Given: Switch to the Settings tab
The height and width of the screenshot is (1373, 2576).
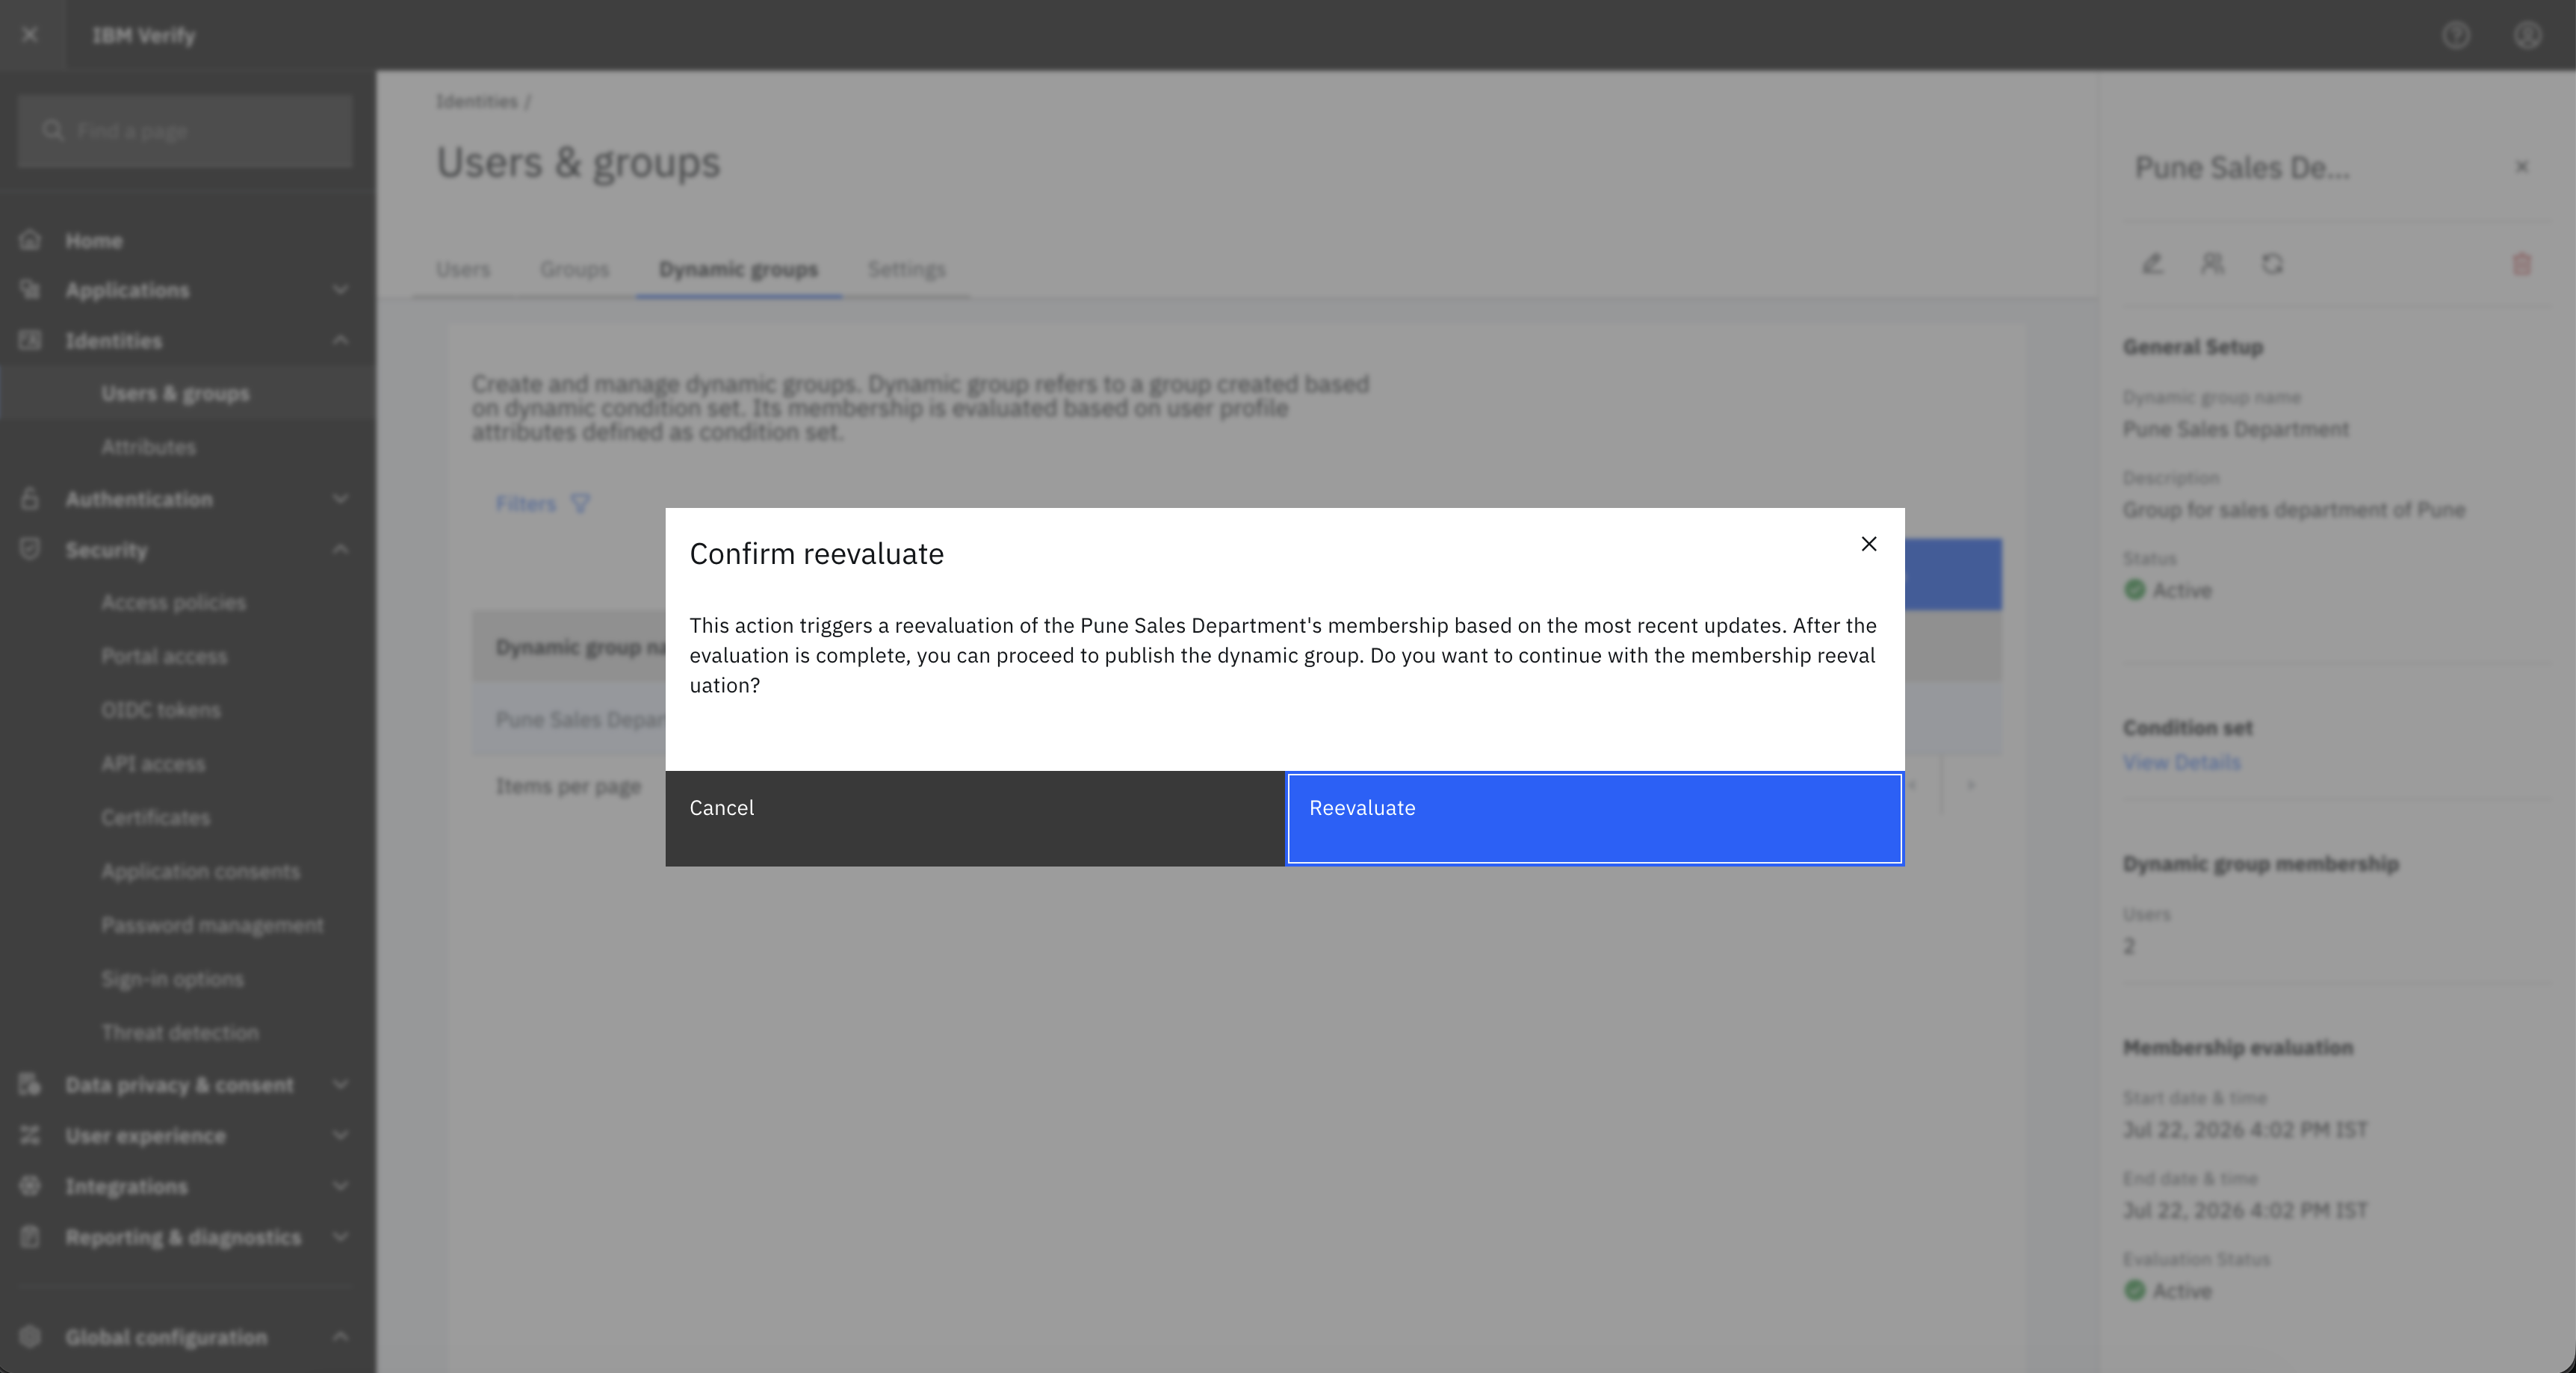Looking at the screenshot, I should click(906, 269).
